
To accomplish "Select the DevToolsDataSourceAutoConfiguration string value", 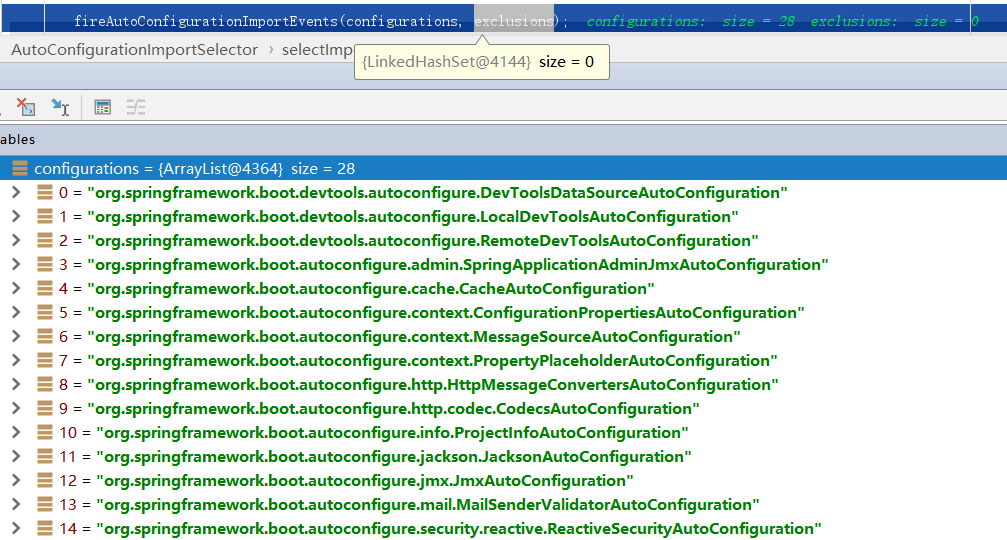I will (437, 193).
